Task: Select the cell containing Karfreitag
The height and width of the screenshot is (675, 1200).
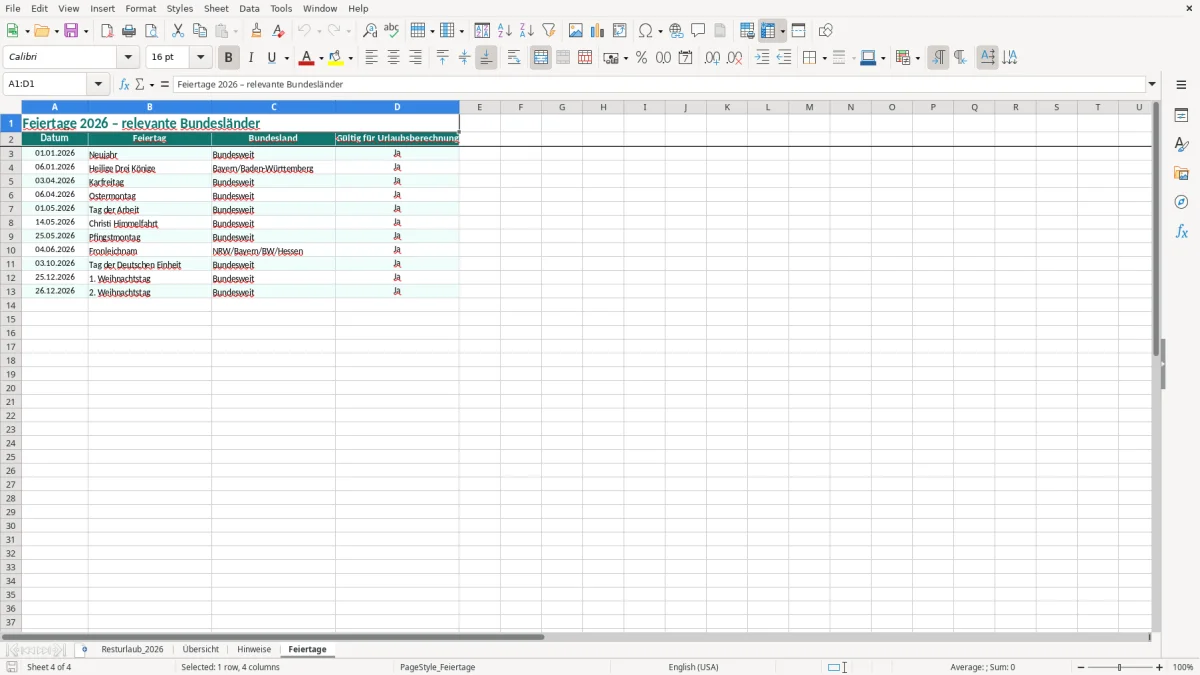Action: click(150, 182)
